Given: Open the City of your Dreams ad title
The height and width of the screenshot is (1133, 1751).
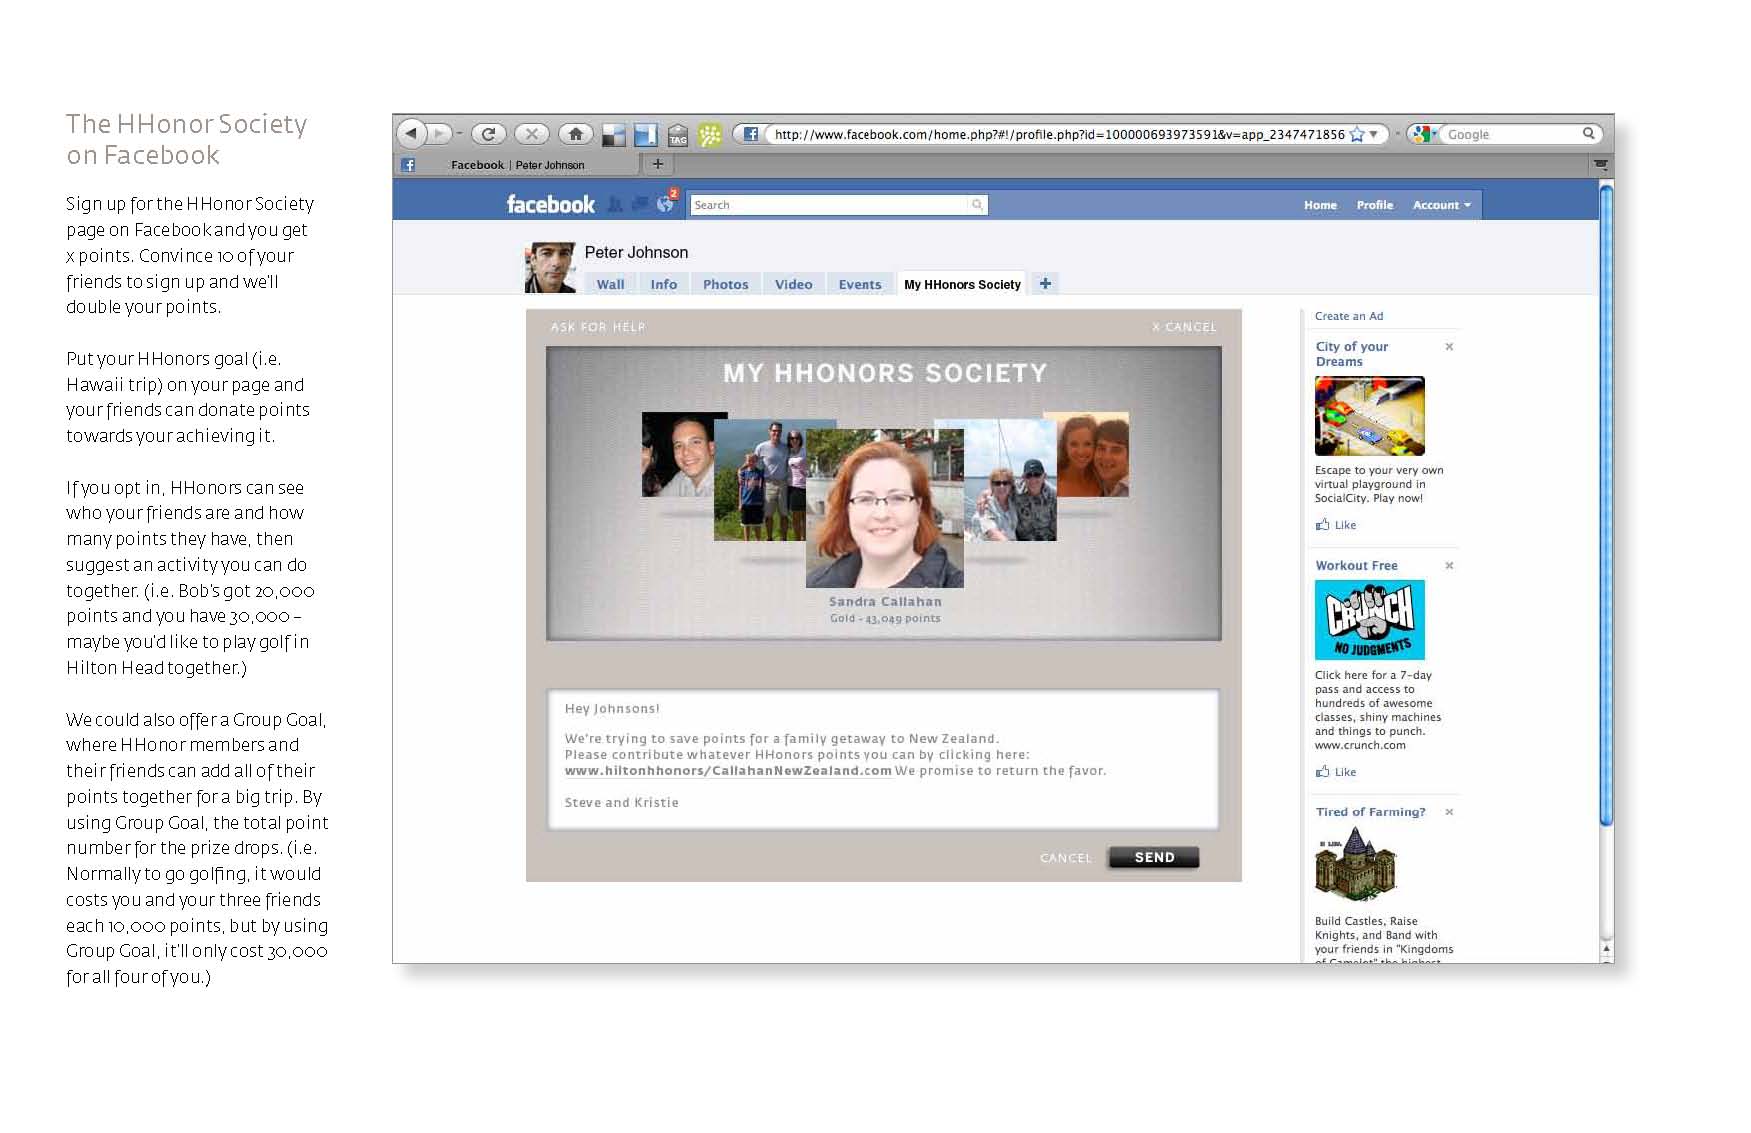Looking at the screenshot, I should pyautogui.click(x=1352, y=354).
